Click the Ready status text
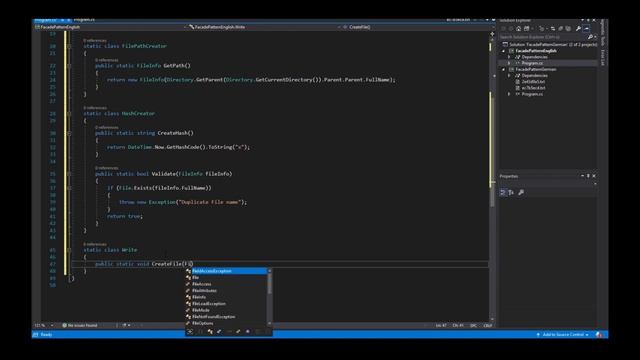 pos(47,335)
